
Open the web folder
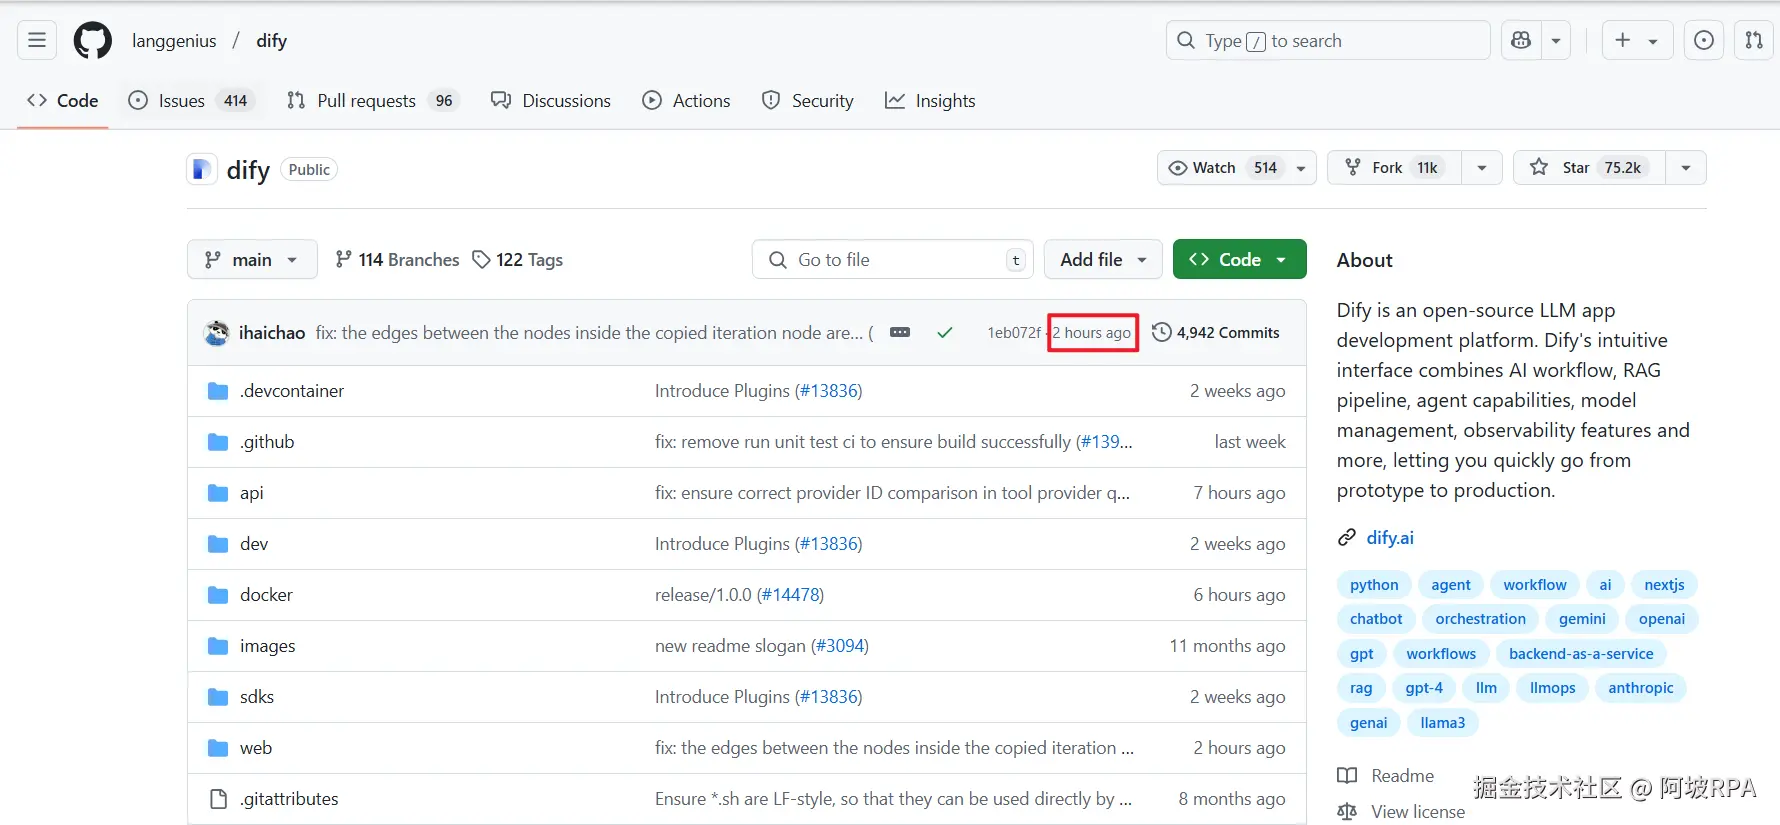256,748
